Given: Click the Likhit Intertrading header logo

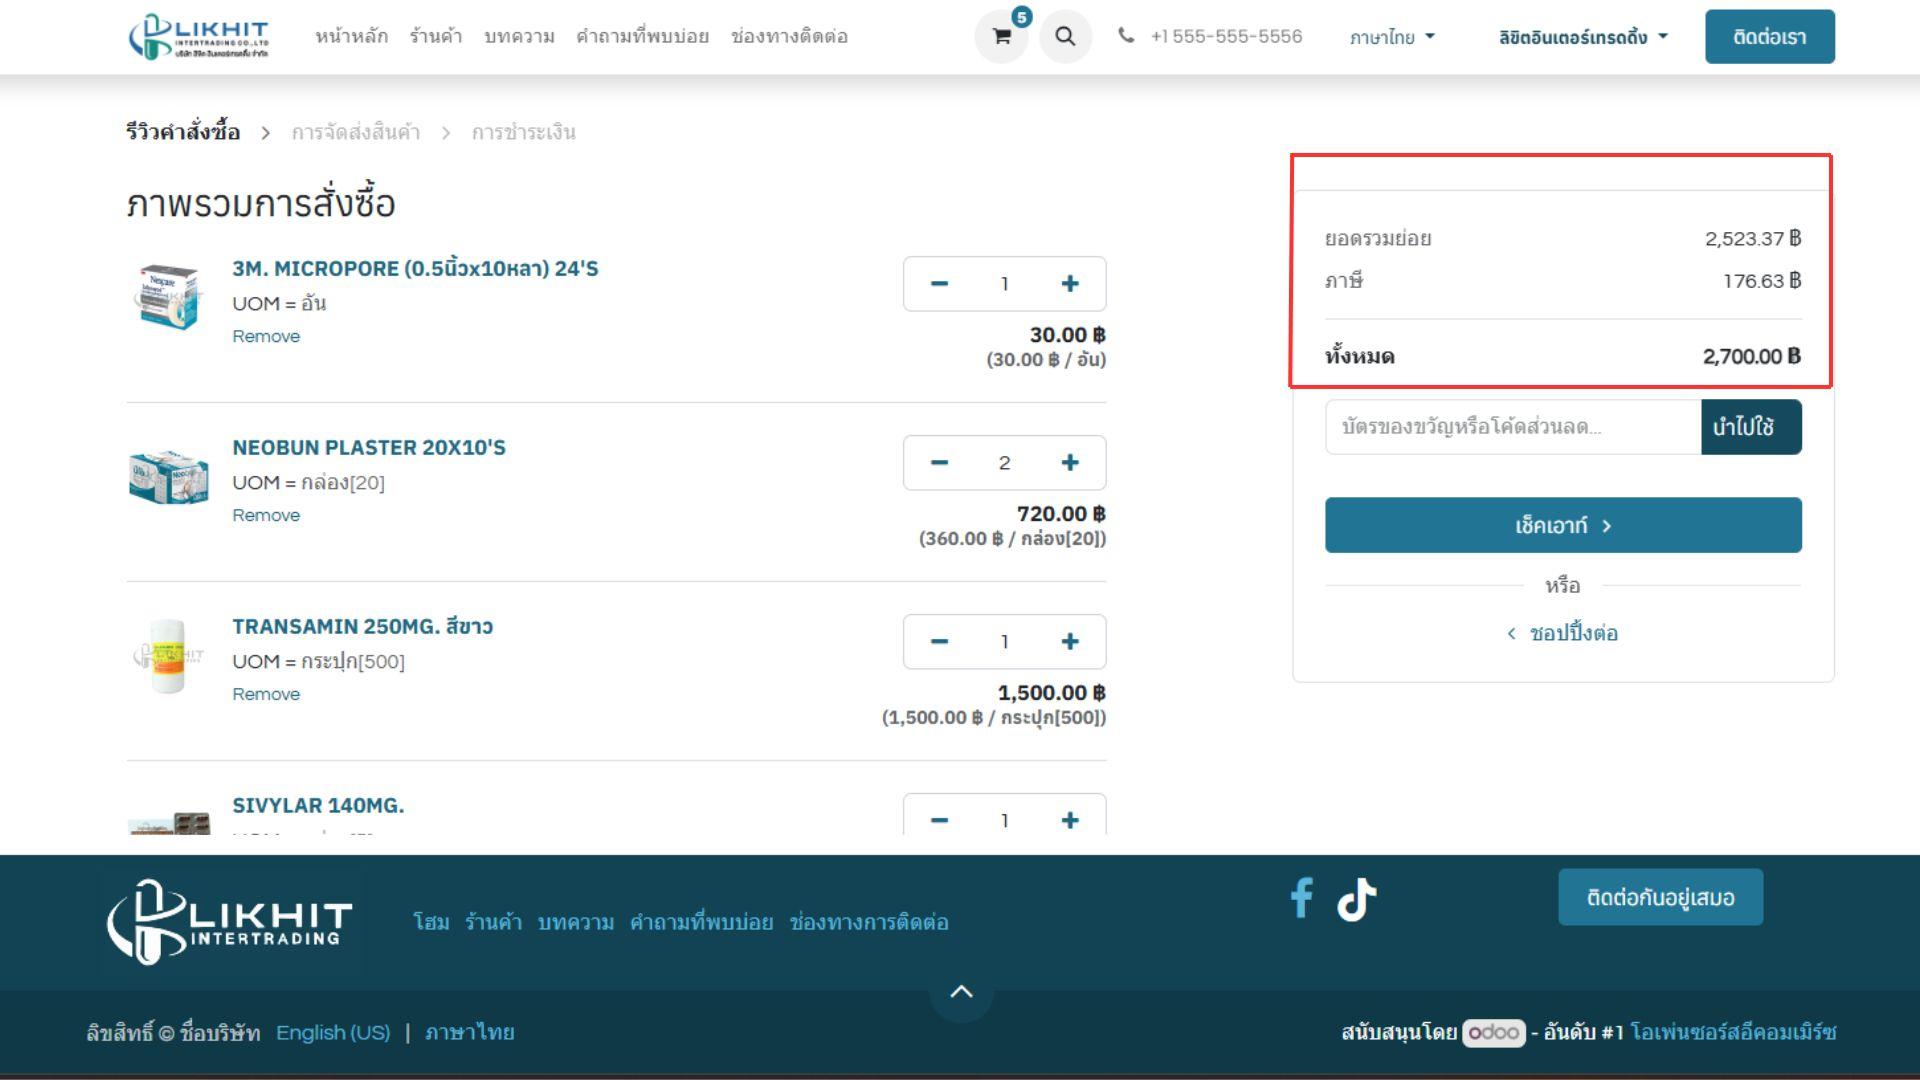Looking at the screenshot, I should point(199,37).
